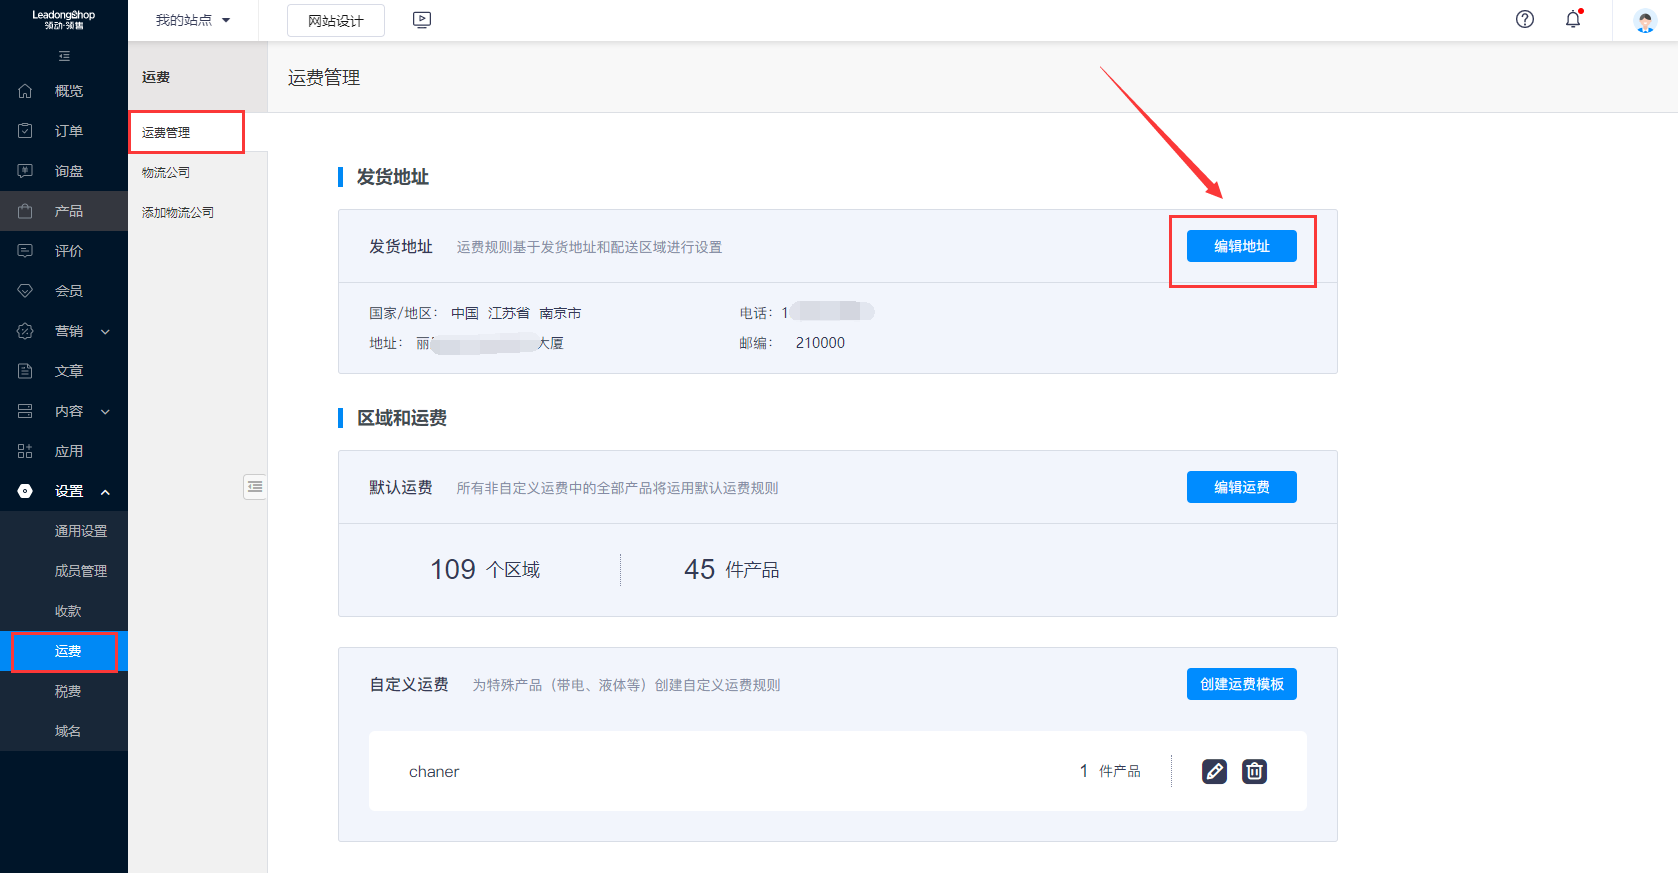Viewport: 1678px width, 873px height.
Task: Open the 我的站点 dropdown
Action: coord(192,20)
